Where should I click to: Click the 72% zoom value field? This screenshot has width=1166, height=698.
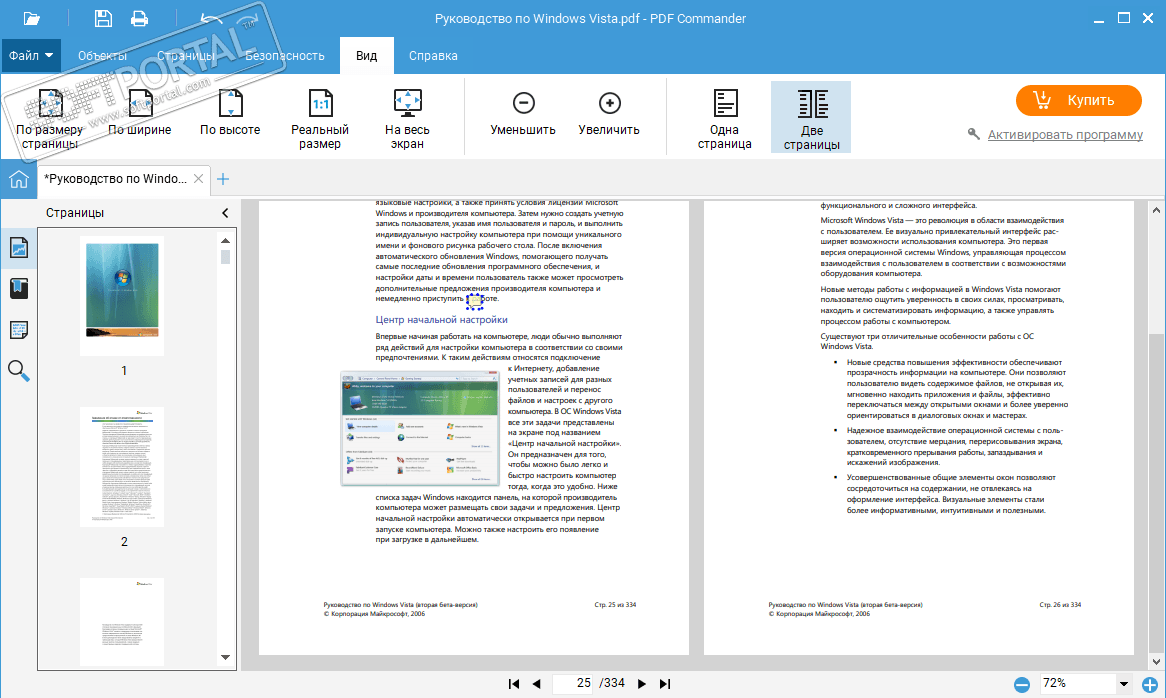1077,684
